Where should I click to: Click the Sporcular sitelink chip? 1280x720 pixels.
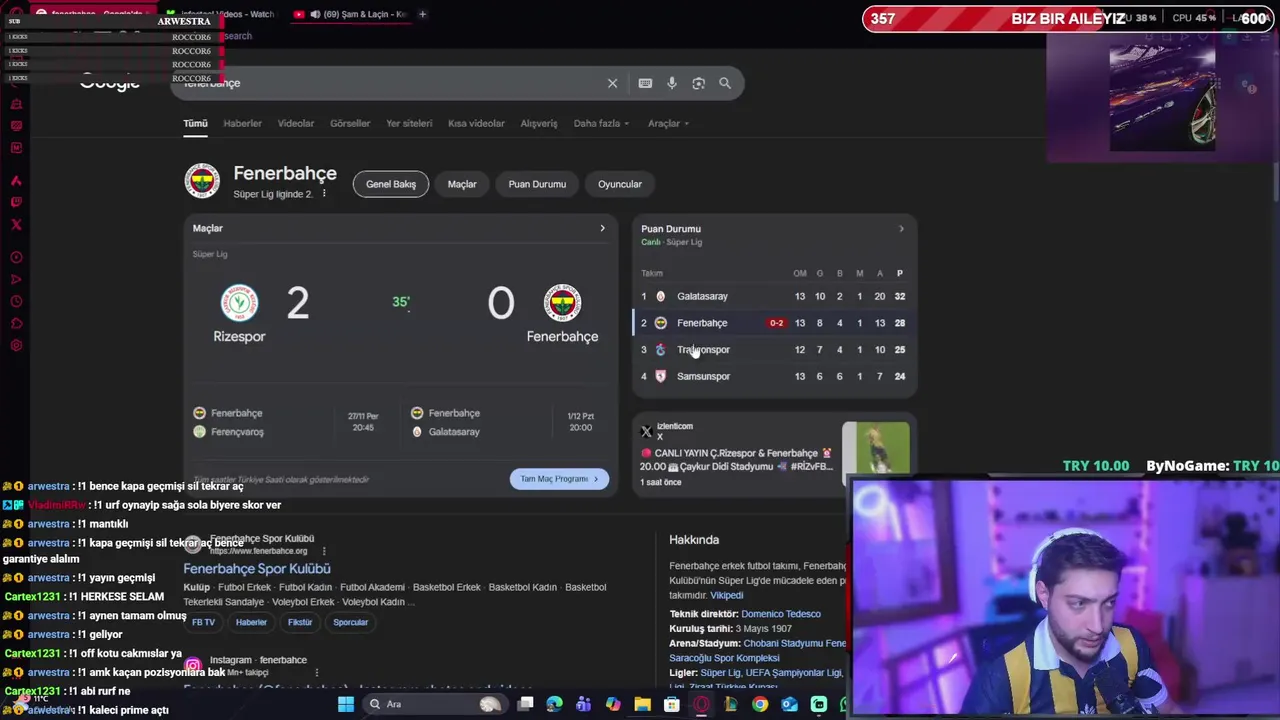[x=350, y=622]
